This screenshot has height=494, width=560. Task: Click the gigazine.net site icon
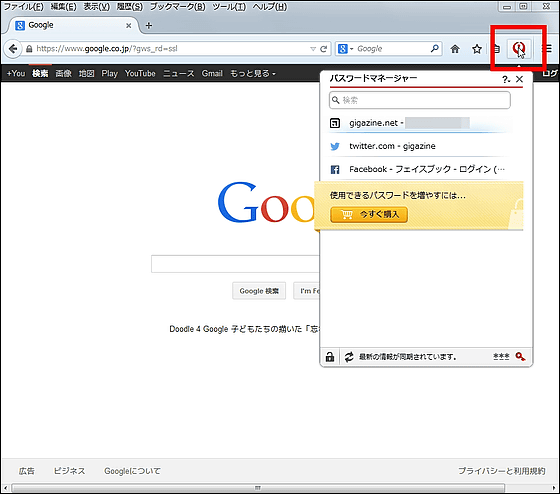335,123
